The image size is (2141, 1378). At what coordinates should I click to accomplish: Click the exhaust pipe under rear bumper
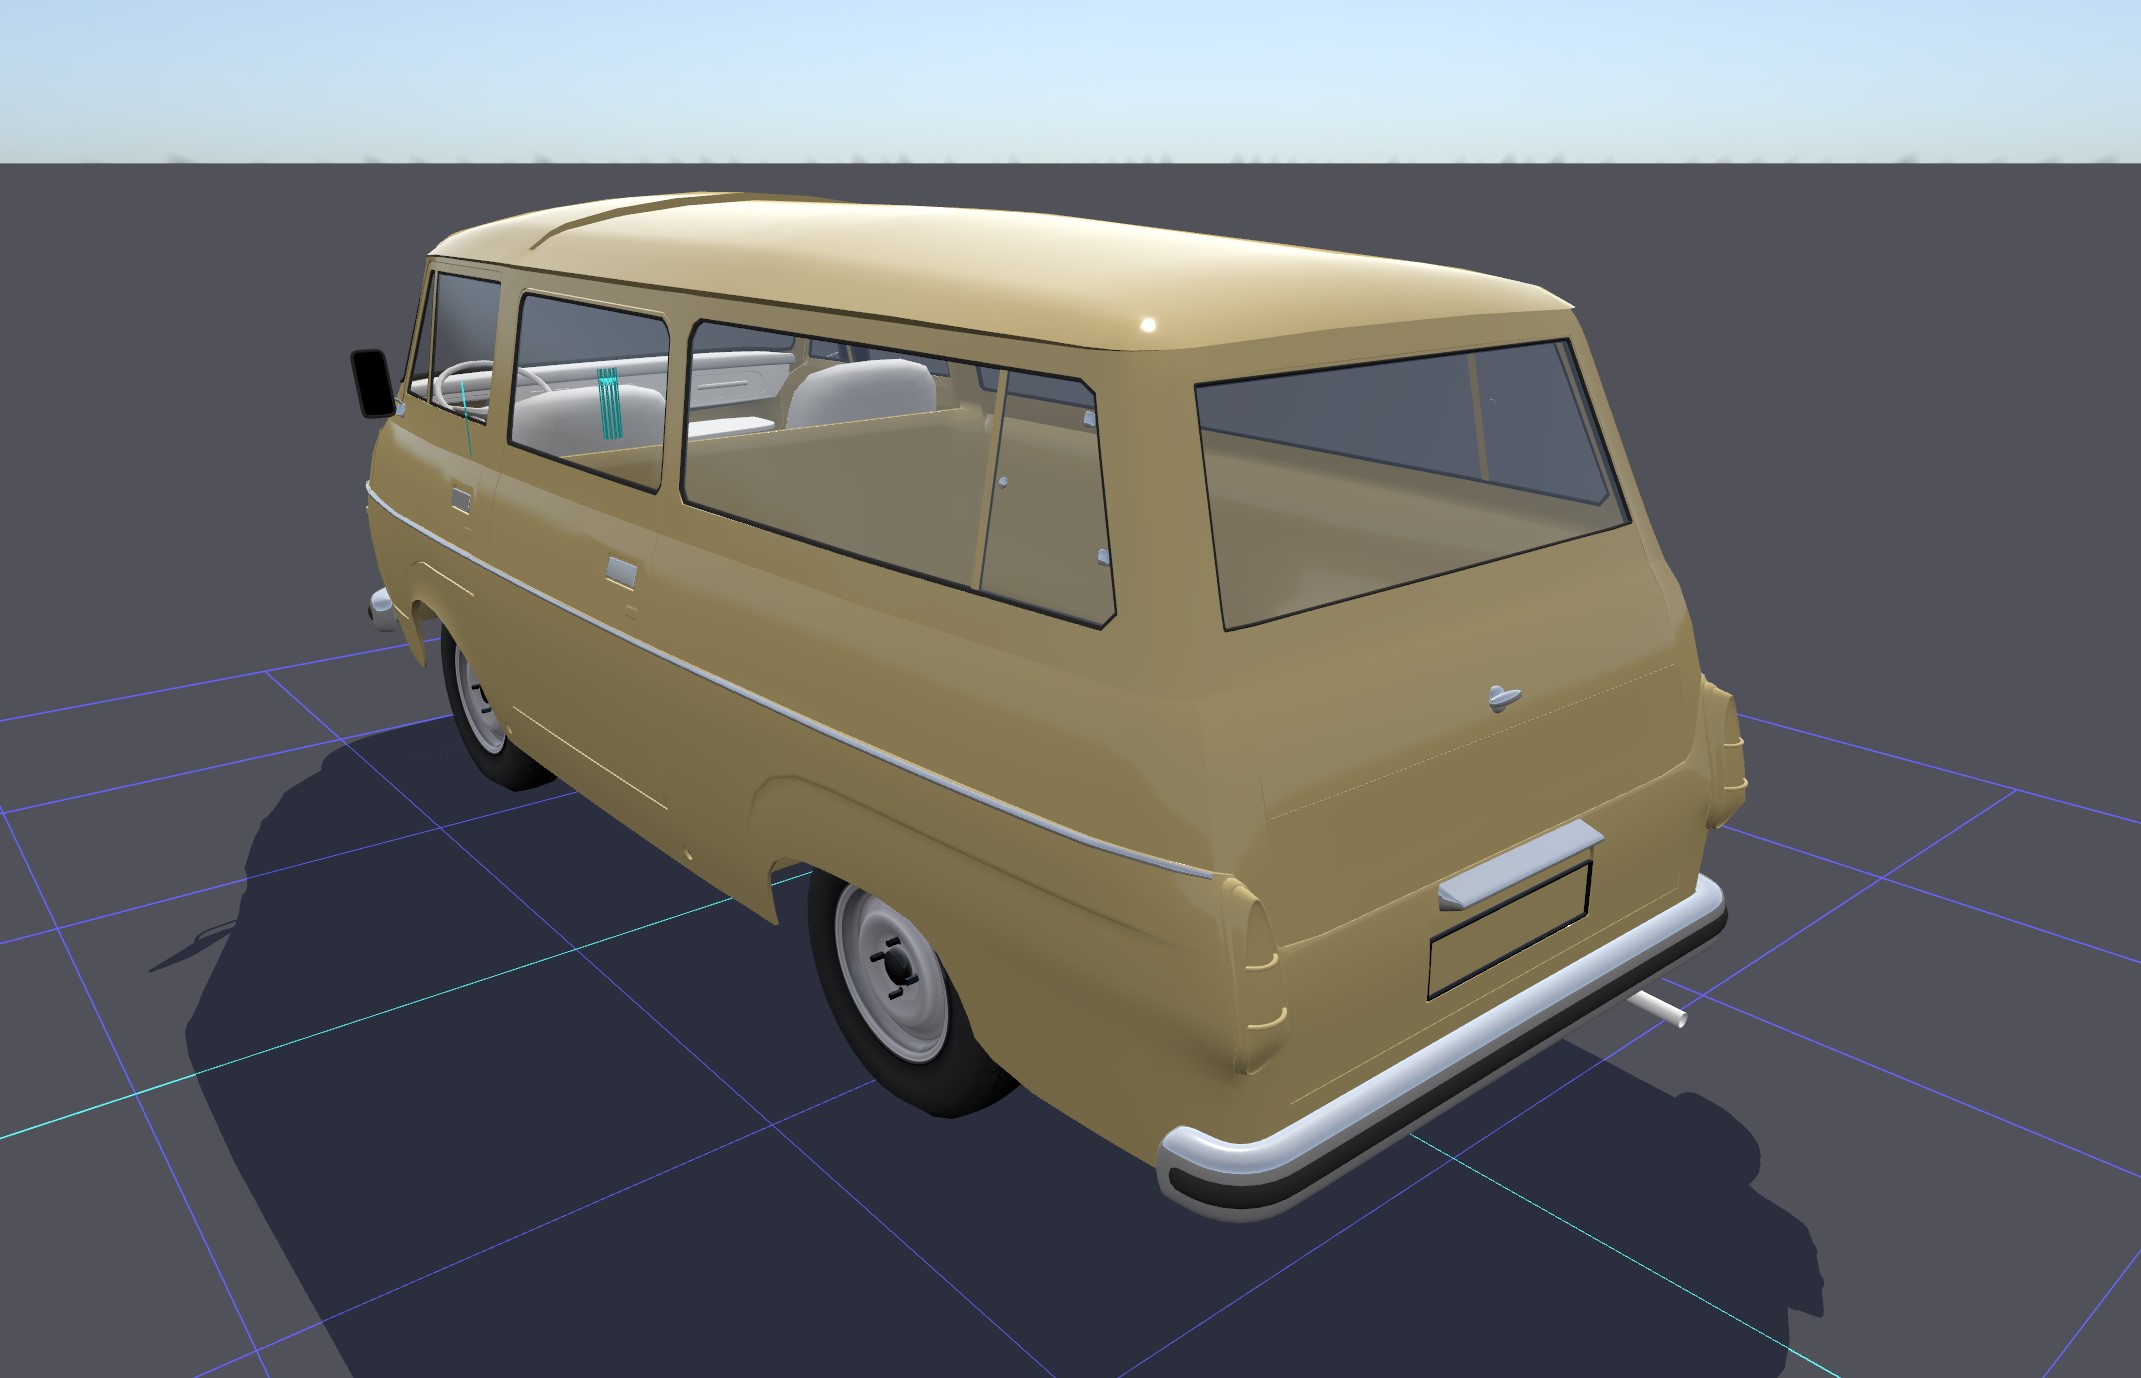(x=1659, y=1009)
